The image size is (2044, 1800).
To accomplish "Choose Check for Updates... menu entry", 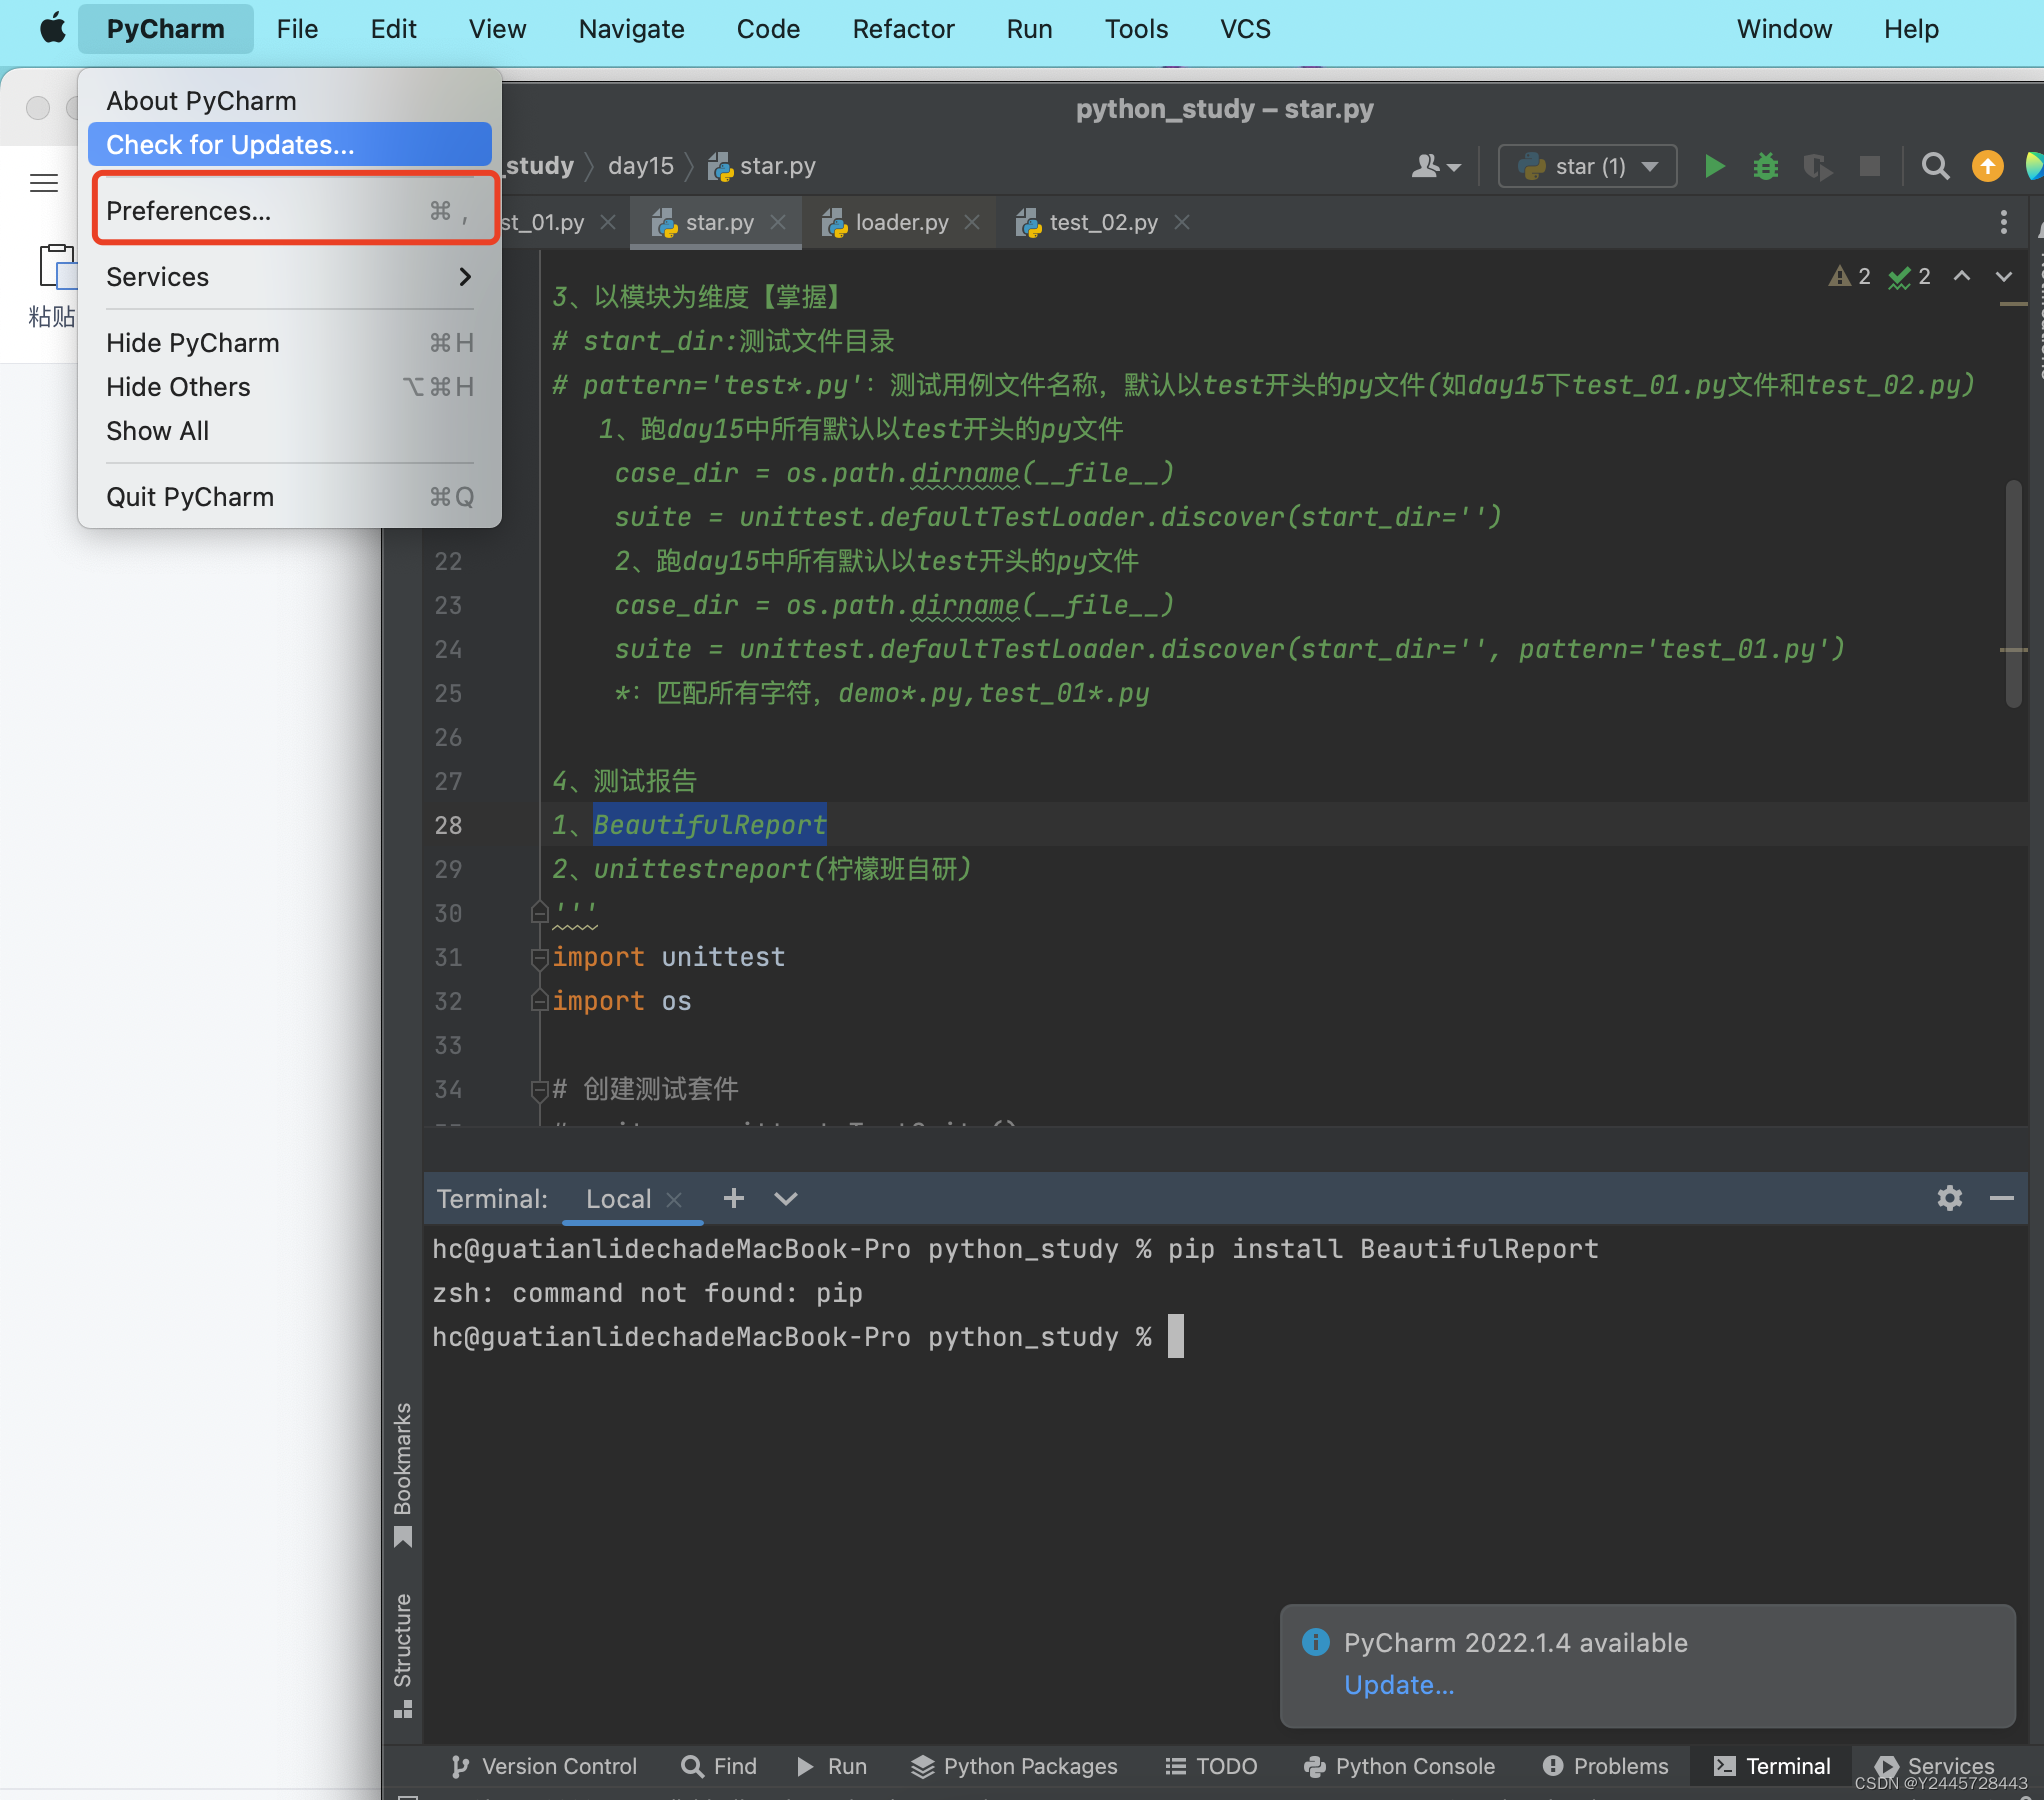I will point(230,145).
